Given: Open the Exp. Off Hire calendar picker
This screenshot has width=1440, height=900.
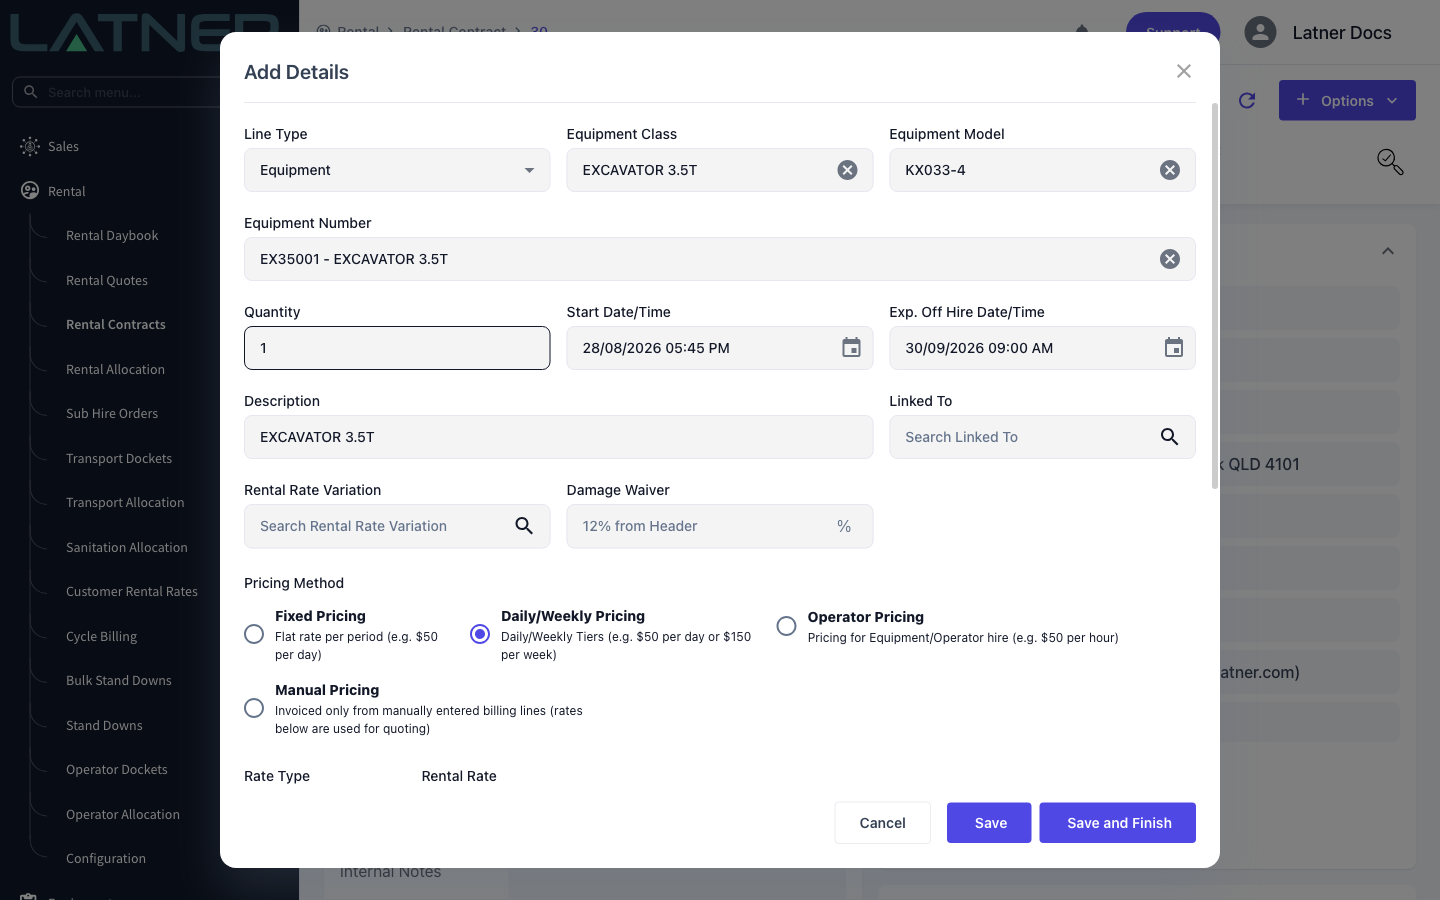Looking at the screenshot, I should tap(1173, 348).
